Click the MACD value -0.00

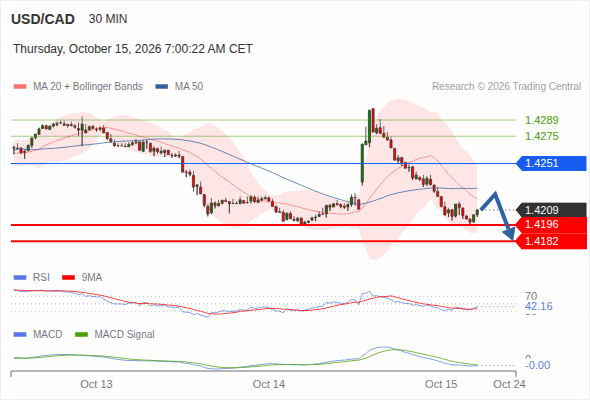[538, 365]
